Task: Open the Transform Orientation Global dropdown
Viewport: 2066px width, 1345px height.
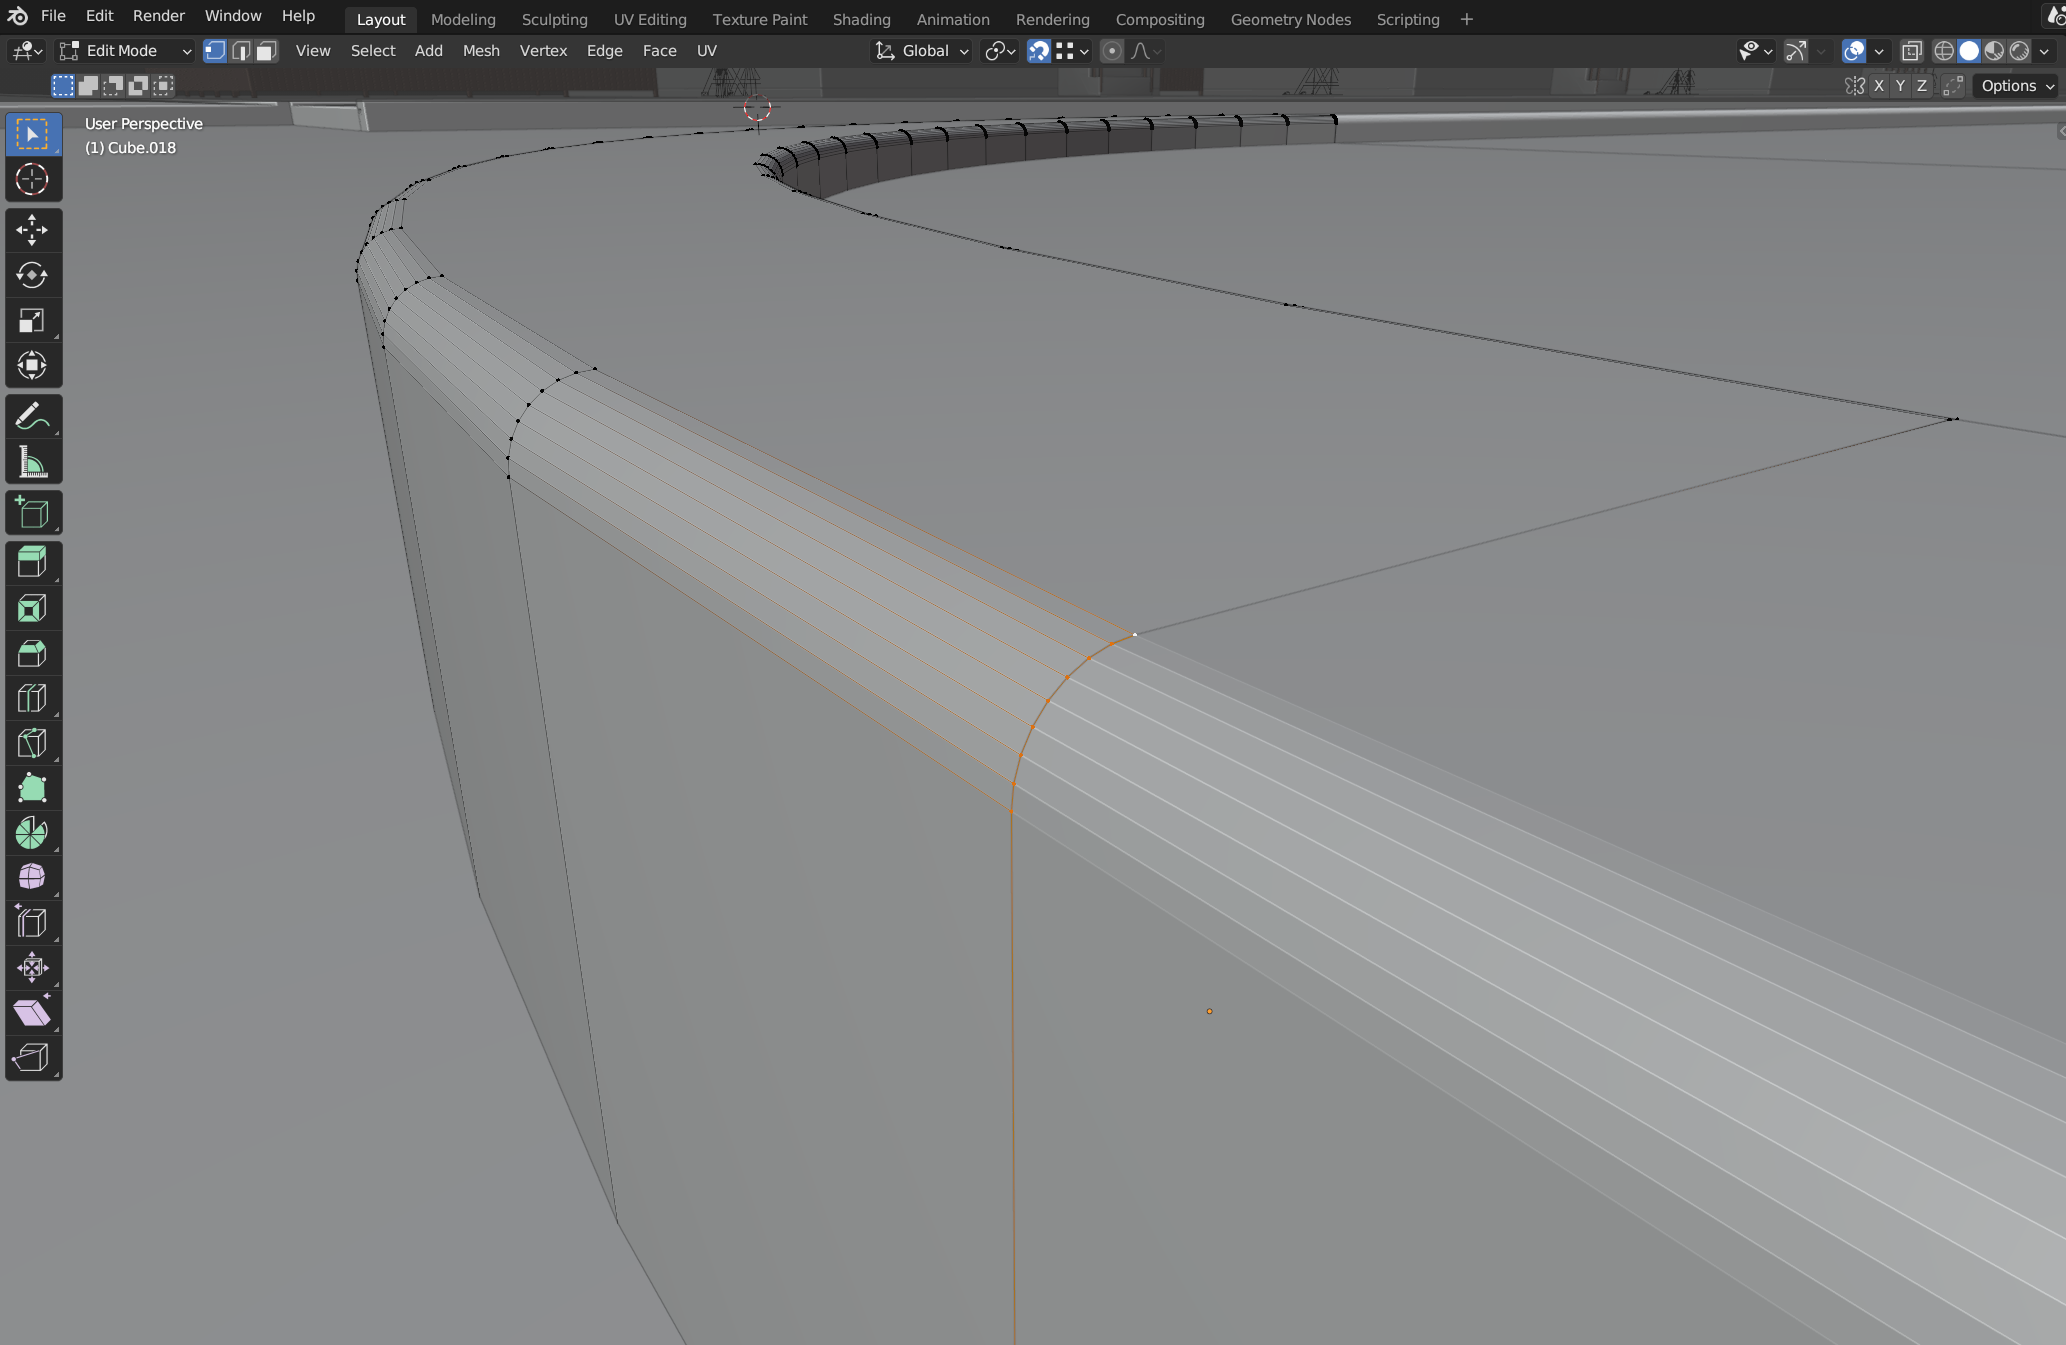Action: point(920,51)
